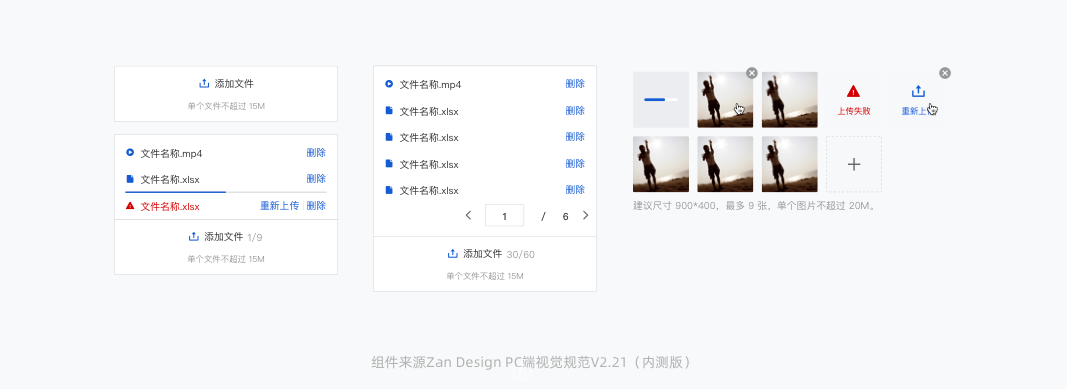
Task: Click the 重新上传 link on the failed row
Action: 280,205
